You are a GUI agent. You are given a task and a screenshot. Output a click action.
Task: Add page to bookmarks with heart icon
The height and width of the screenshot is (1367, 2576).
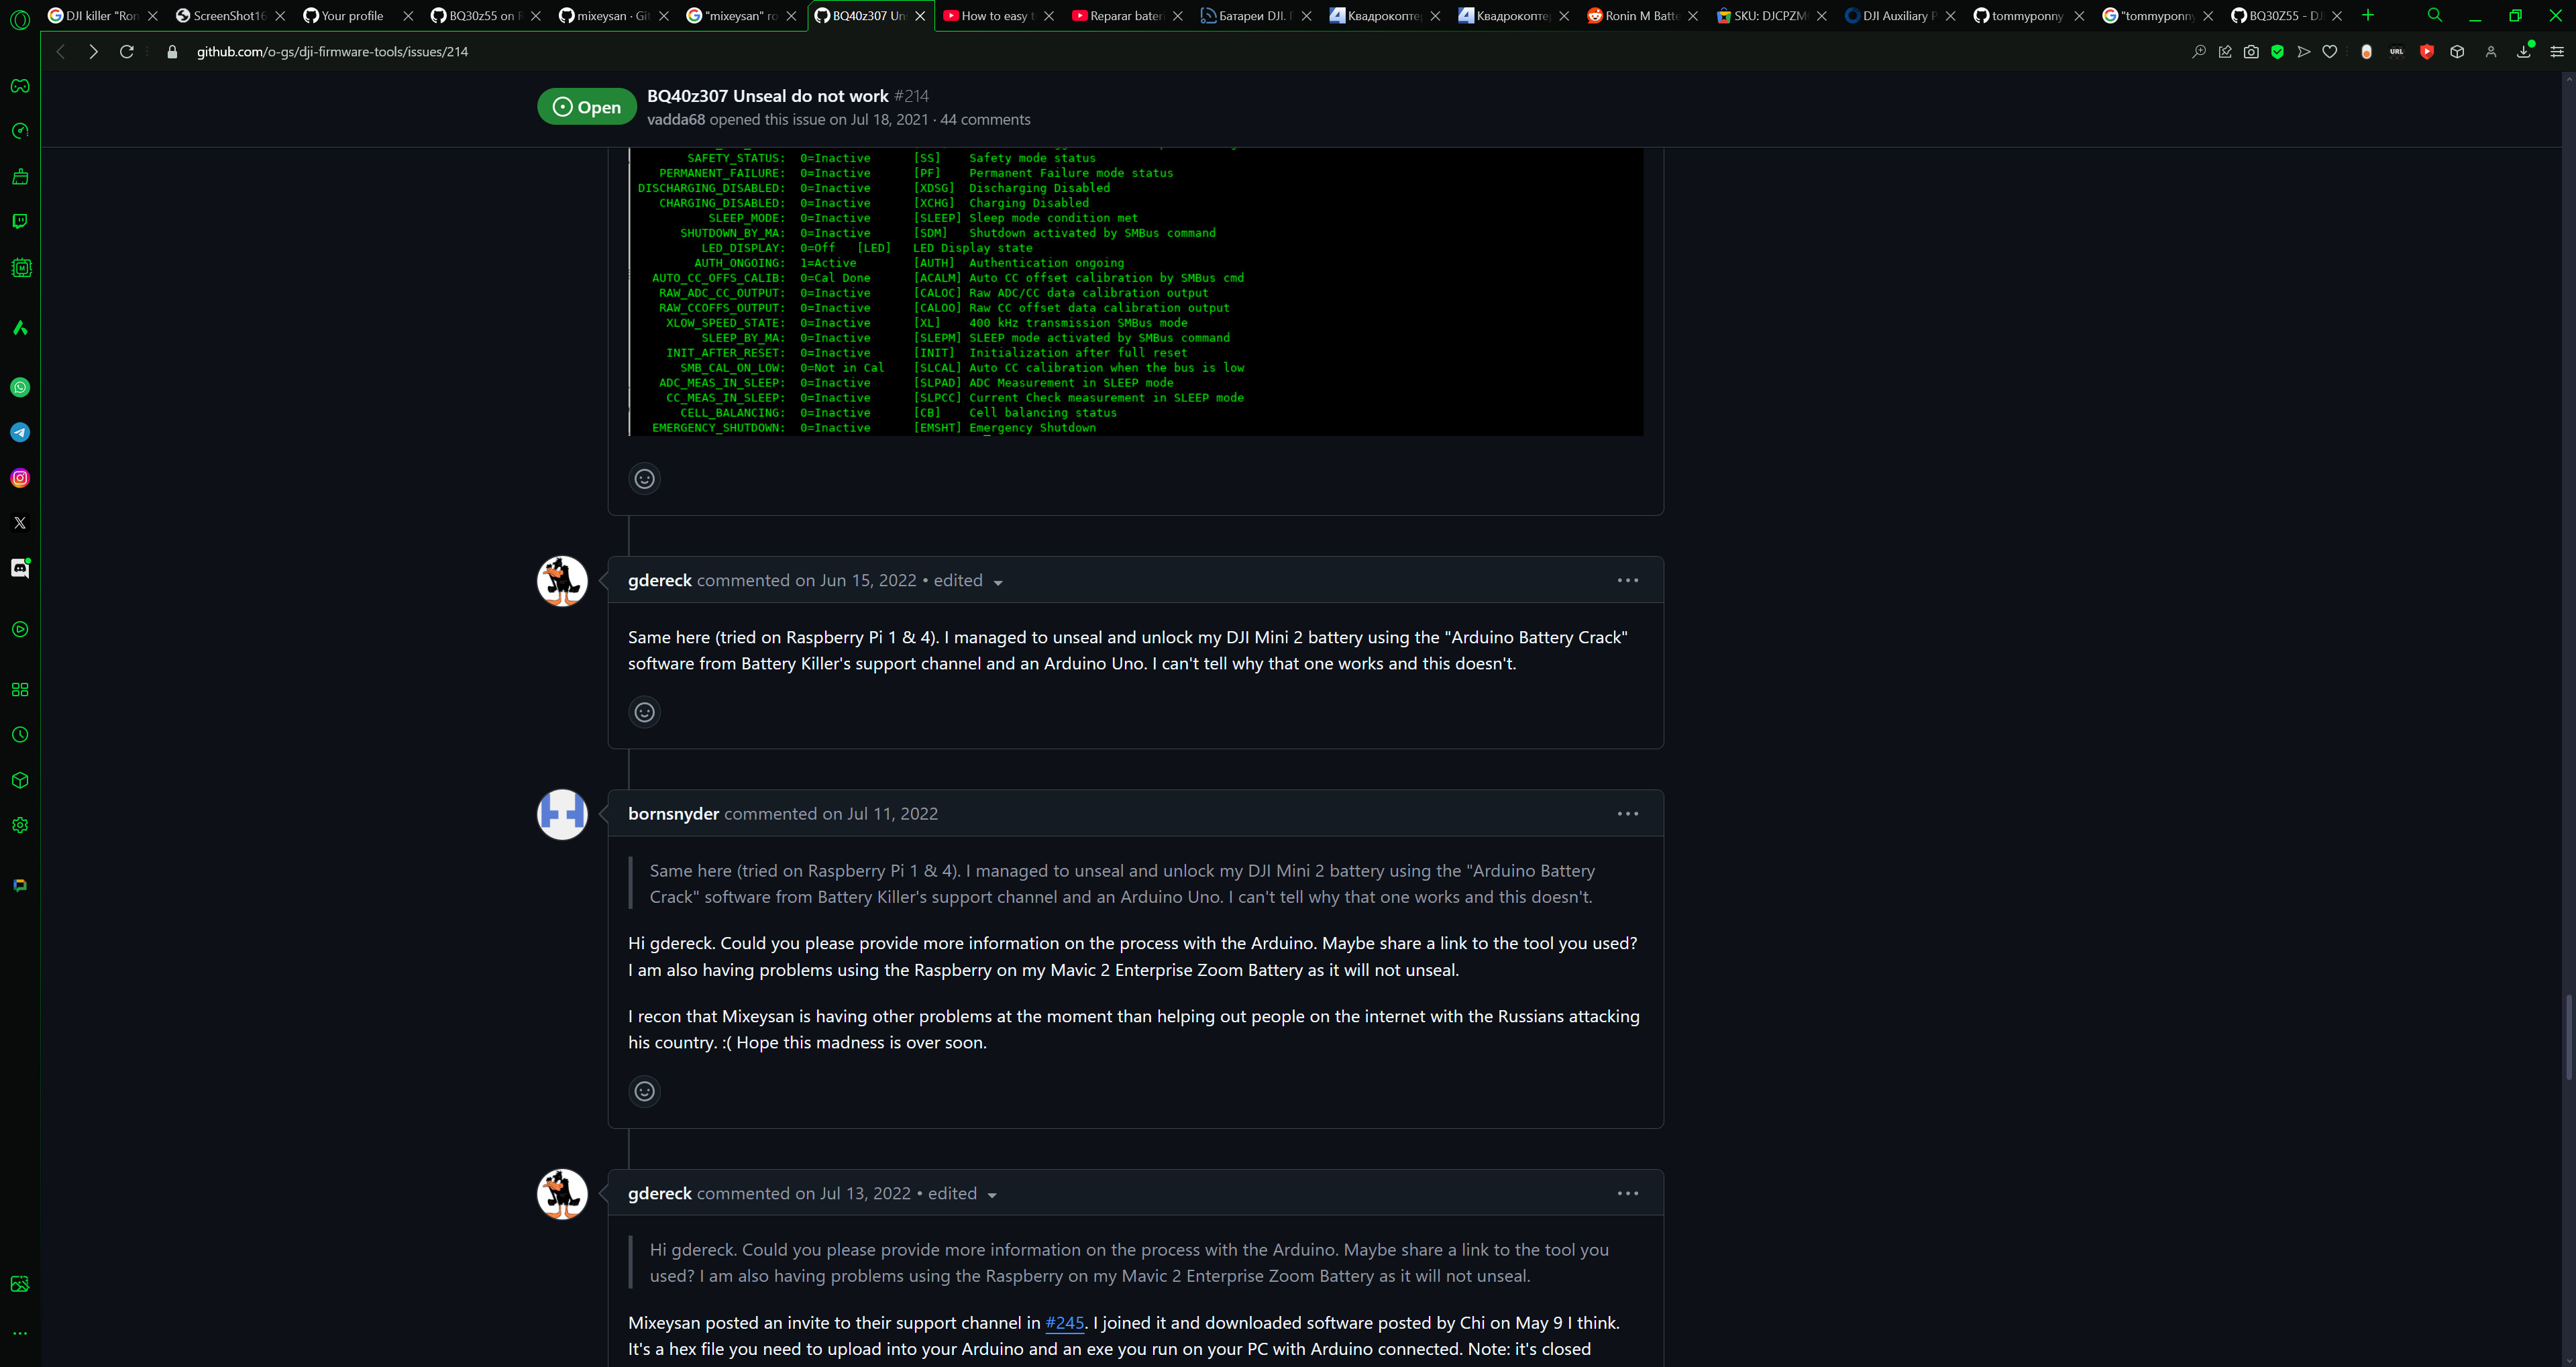tap(2330, 52)
